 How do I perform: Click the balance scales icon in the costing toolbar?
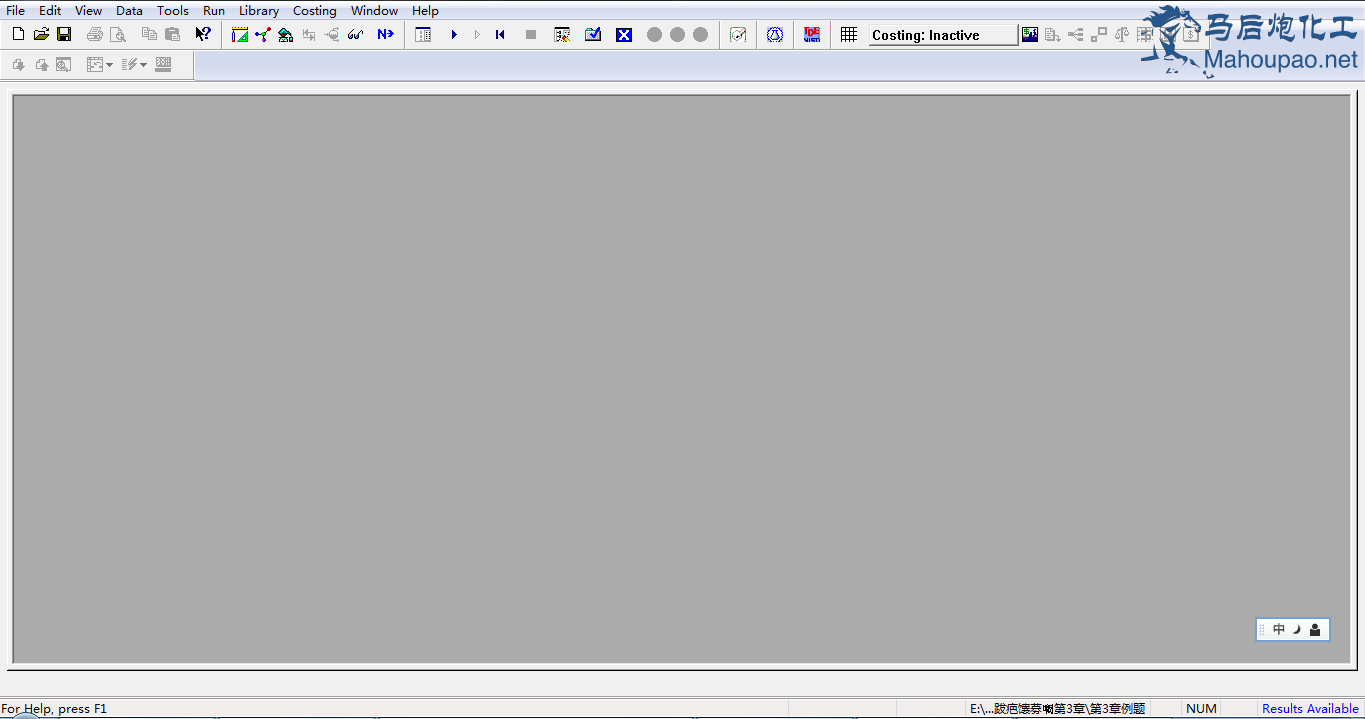(x=1122, y=35)
